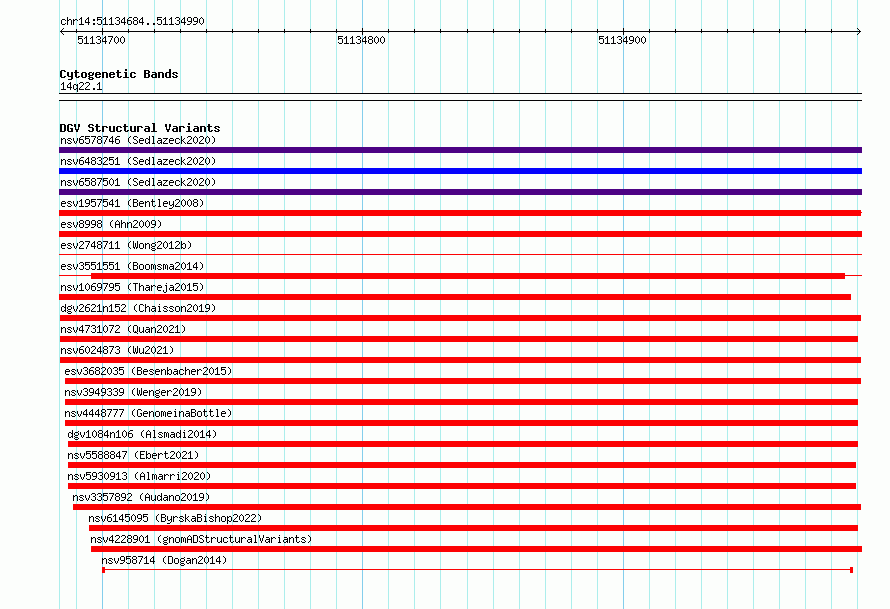
Task: Select the nsv6024873 (Wu2021) label
Action: click(117, 350)
